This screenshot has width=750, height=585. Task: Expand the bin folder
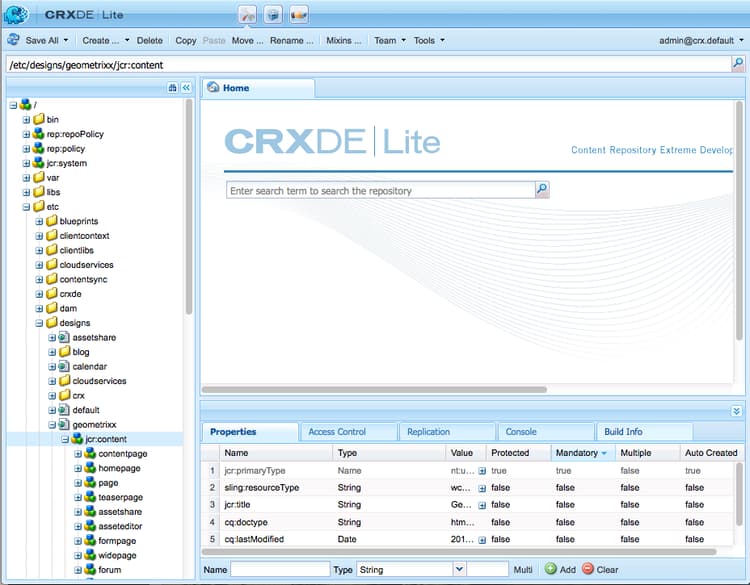[26, 120]
